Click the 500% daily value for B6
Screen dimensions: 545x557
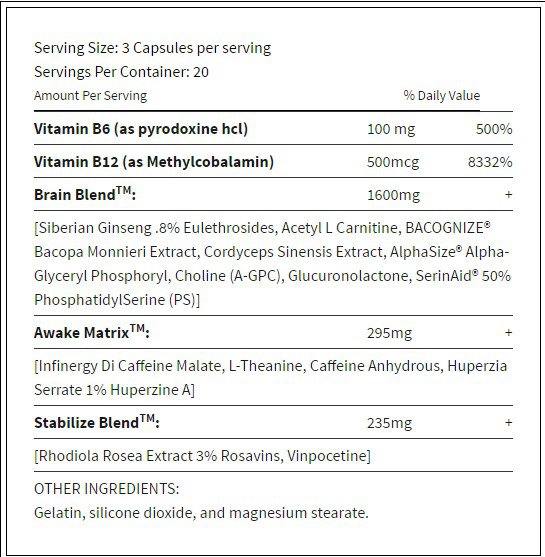(494, 129)
